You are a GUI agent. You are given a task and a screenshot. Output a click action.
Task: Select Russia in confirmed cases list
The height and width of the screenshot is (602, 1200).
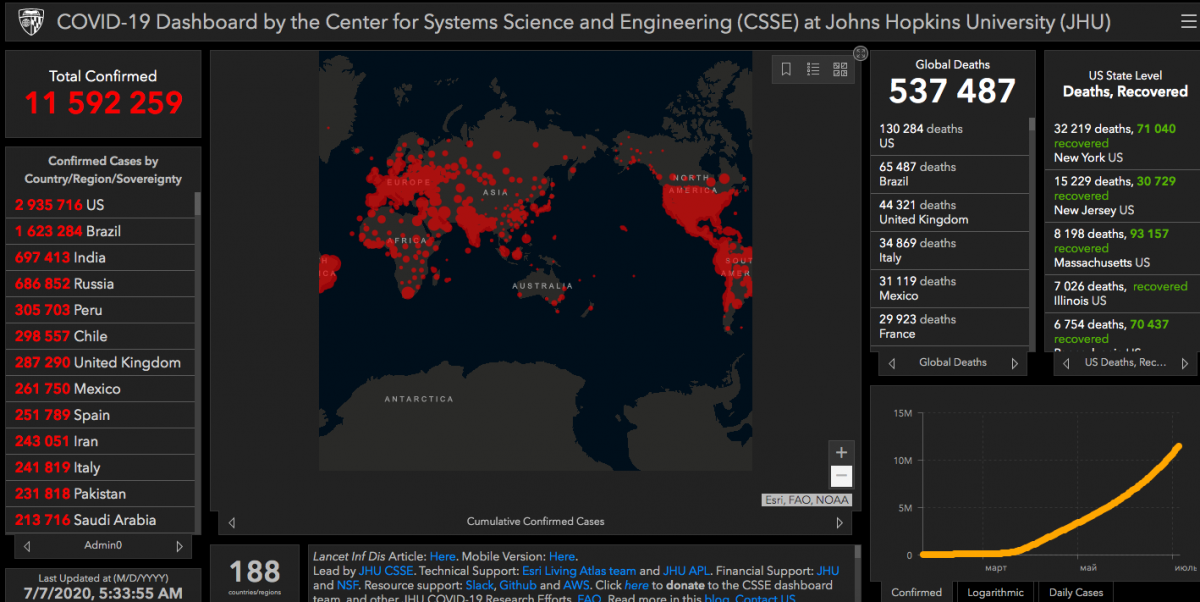tap(100, 283)
